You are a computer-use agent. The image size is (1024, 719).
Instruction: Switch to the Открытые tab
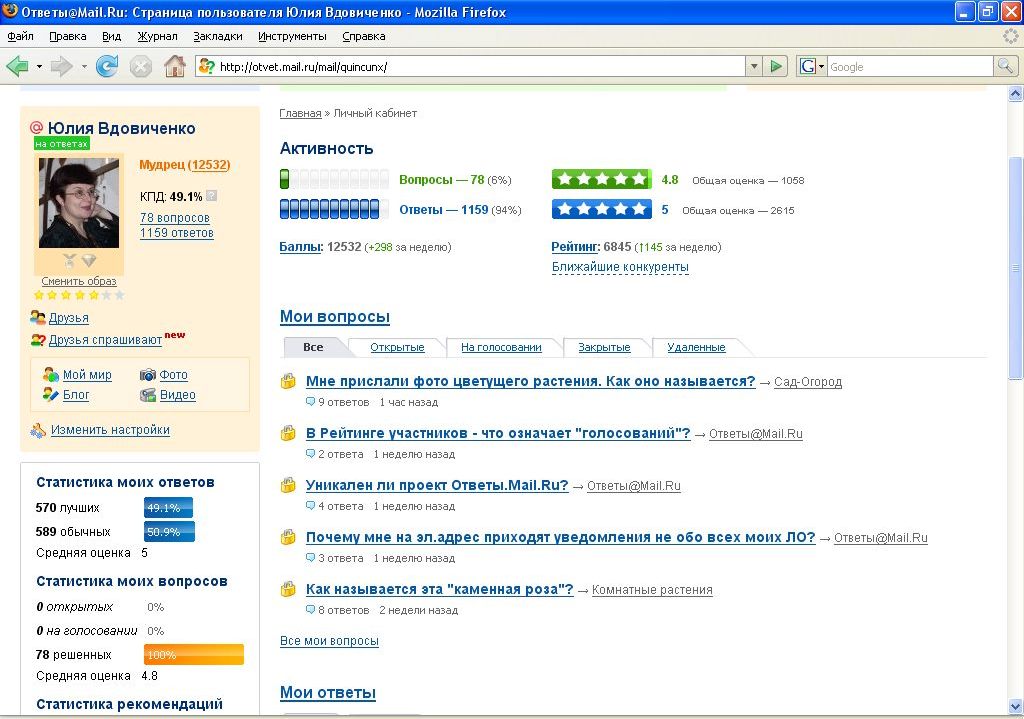coord(397,347)
